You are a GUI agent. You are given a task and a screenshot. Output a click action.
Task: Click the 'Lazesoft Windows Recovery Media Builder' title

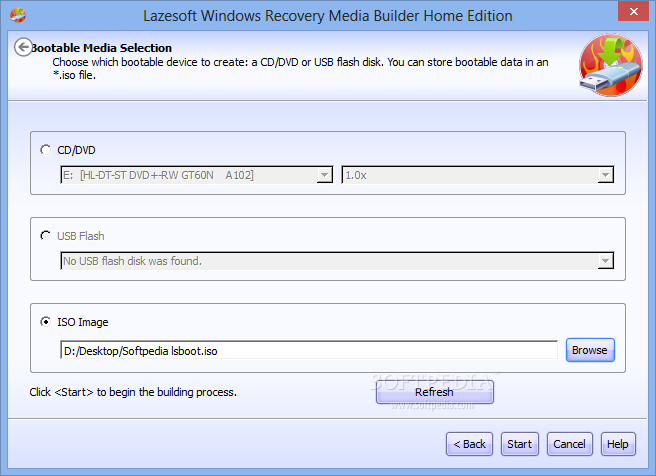coord(328,16)
